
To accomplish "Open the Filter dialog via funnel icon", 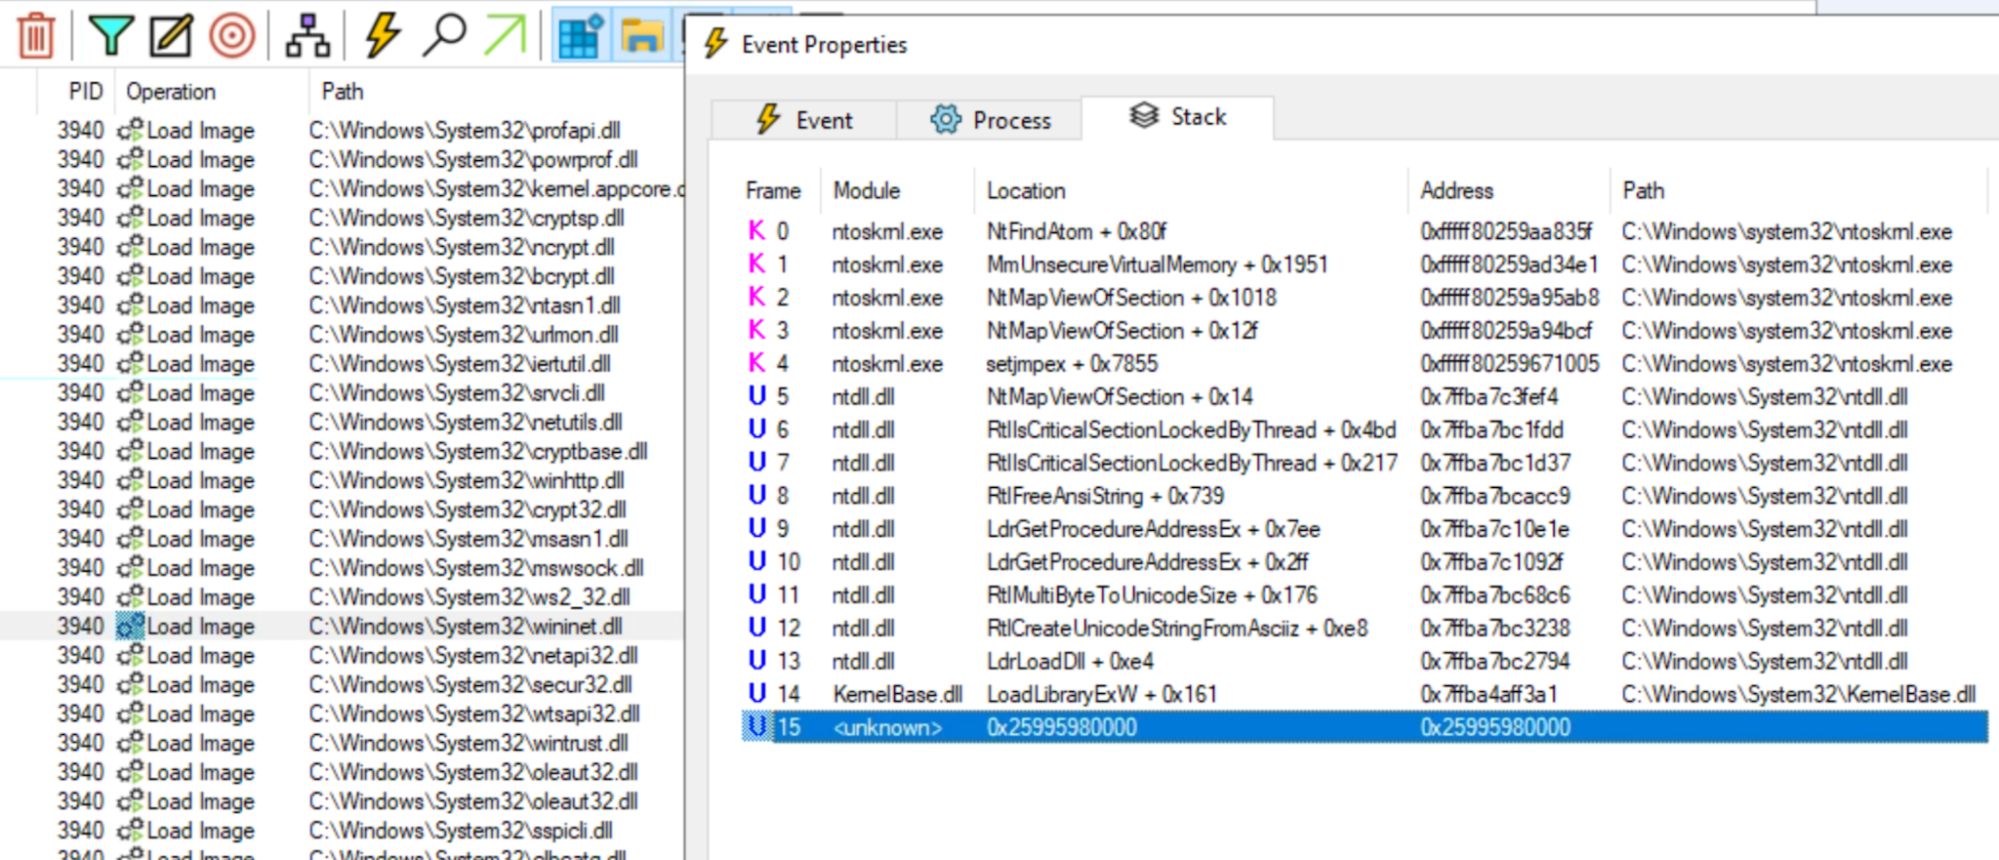I will pos(110,36).
